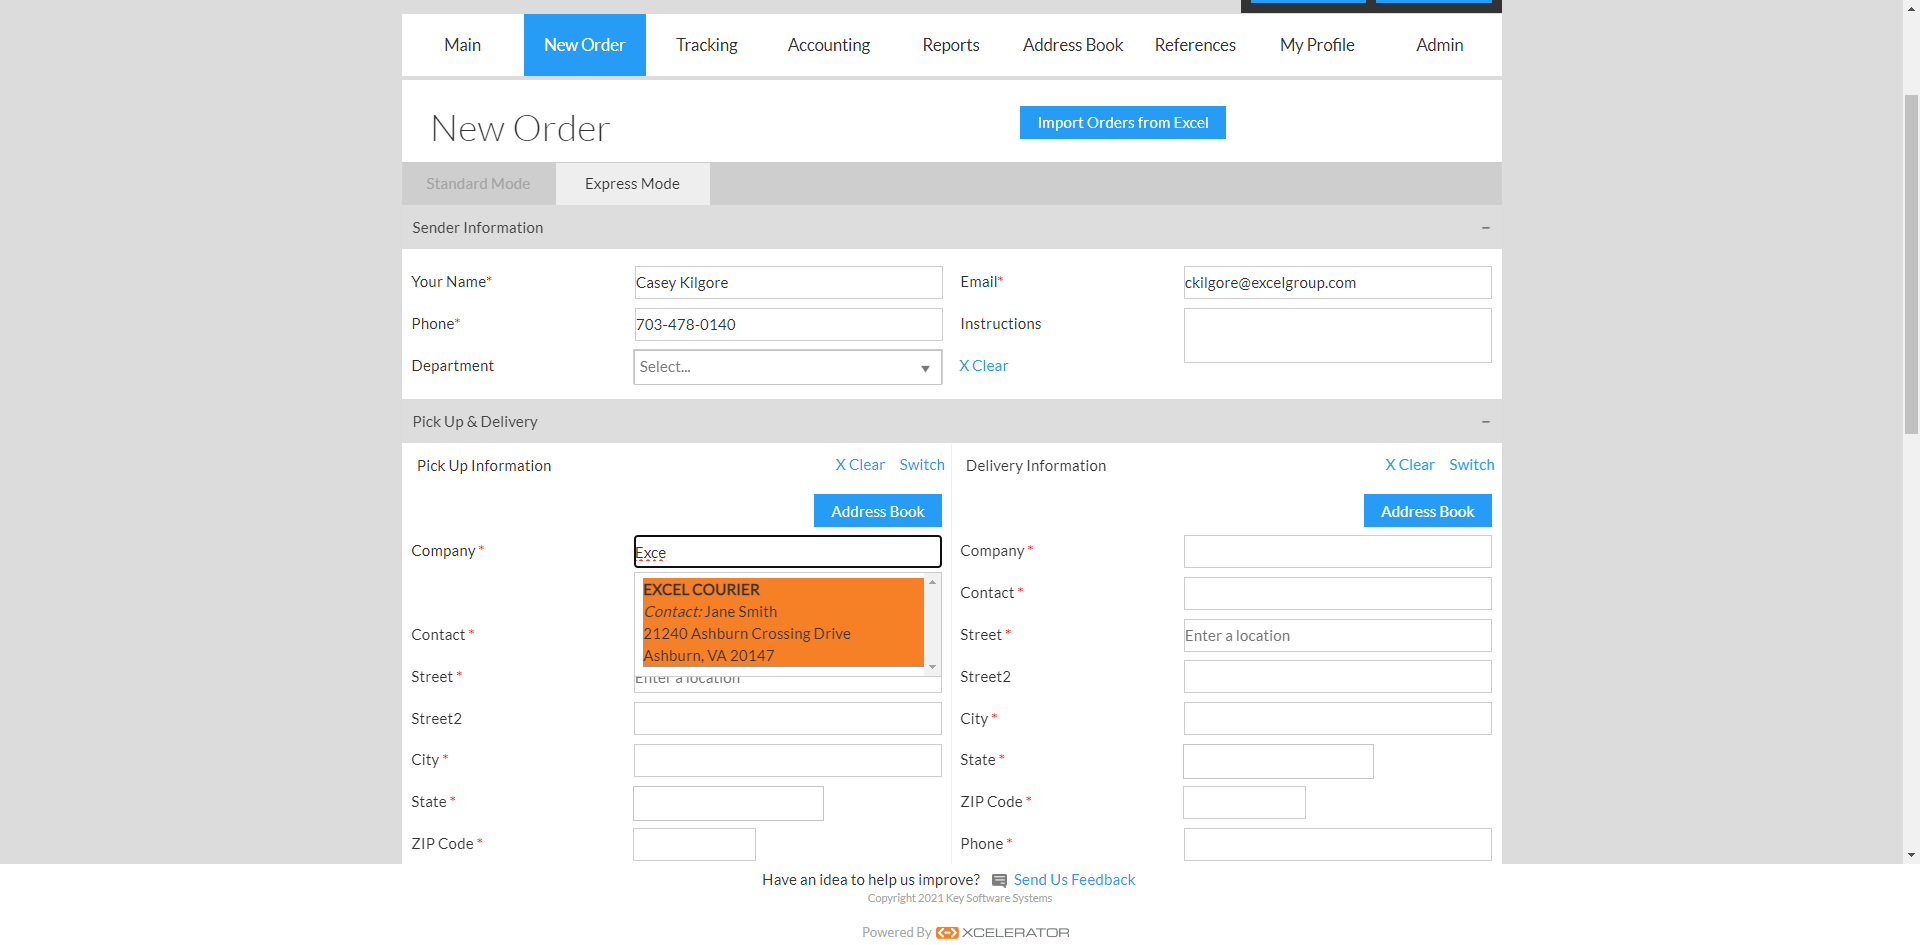Image resolution: width=1920 pixels, height=945 pixels.
Task: Click the Delivery Street2 field
Action: (1338, 676)
